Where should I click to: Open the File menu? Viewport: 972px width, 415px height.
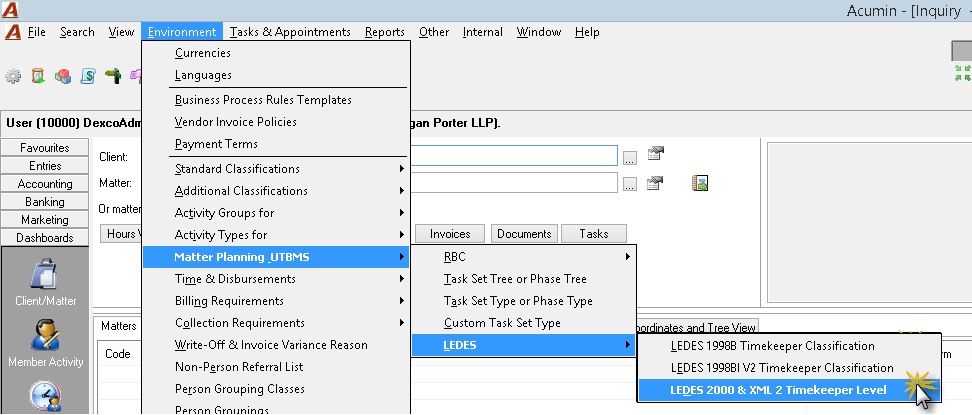37,32
